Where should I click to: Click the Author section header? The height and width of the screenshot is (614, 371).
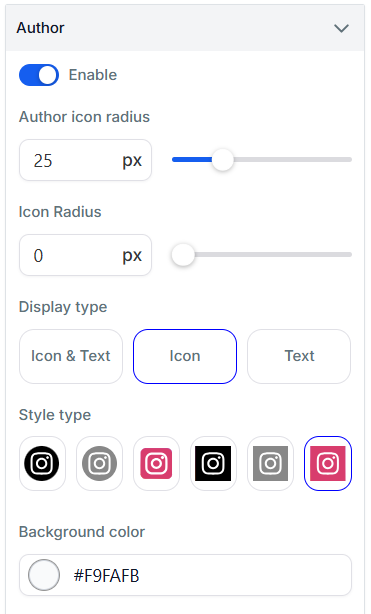click(185, 28)
